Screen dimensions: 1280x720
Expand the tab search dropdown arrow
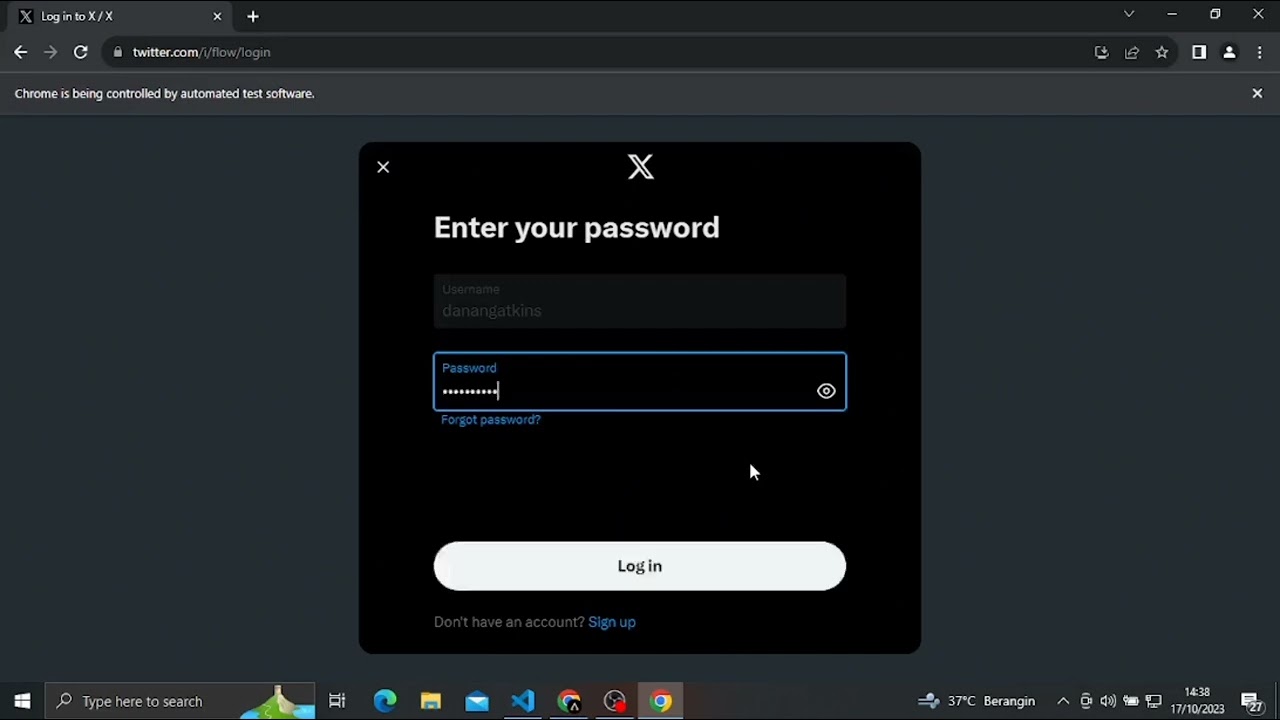click(1129, 14)
